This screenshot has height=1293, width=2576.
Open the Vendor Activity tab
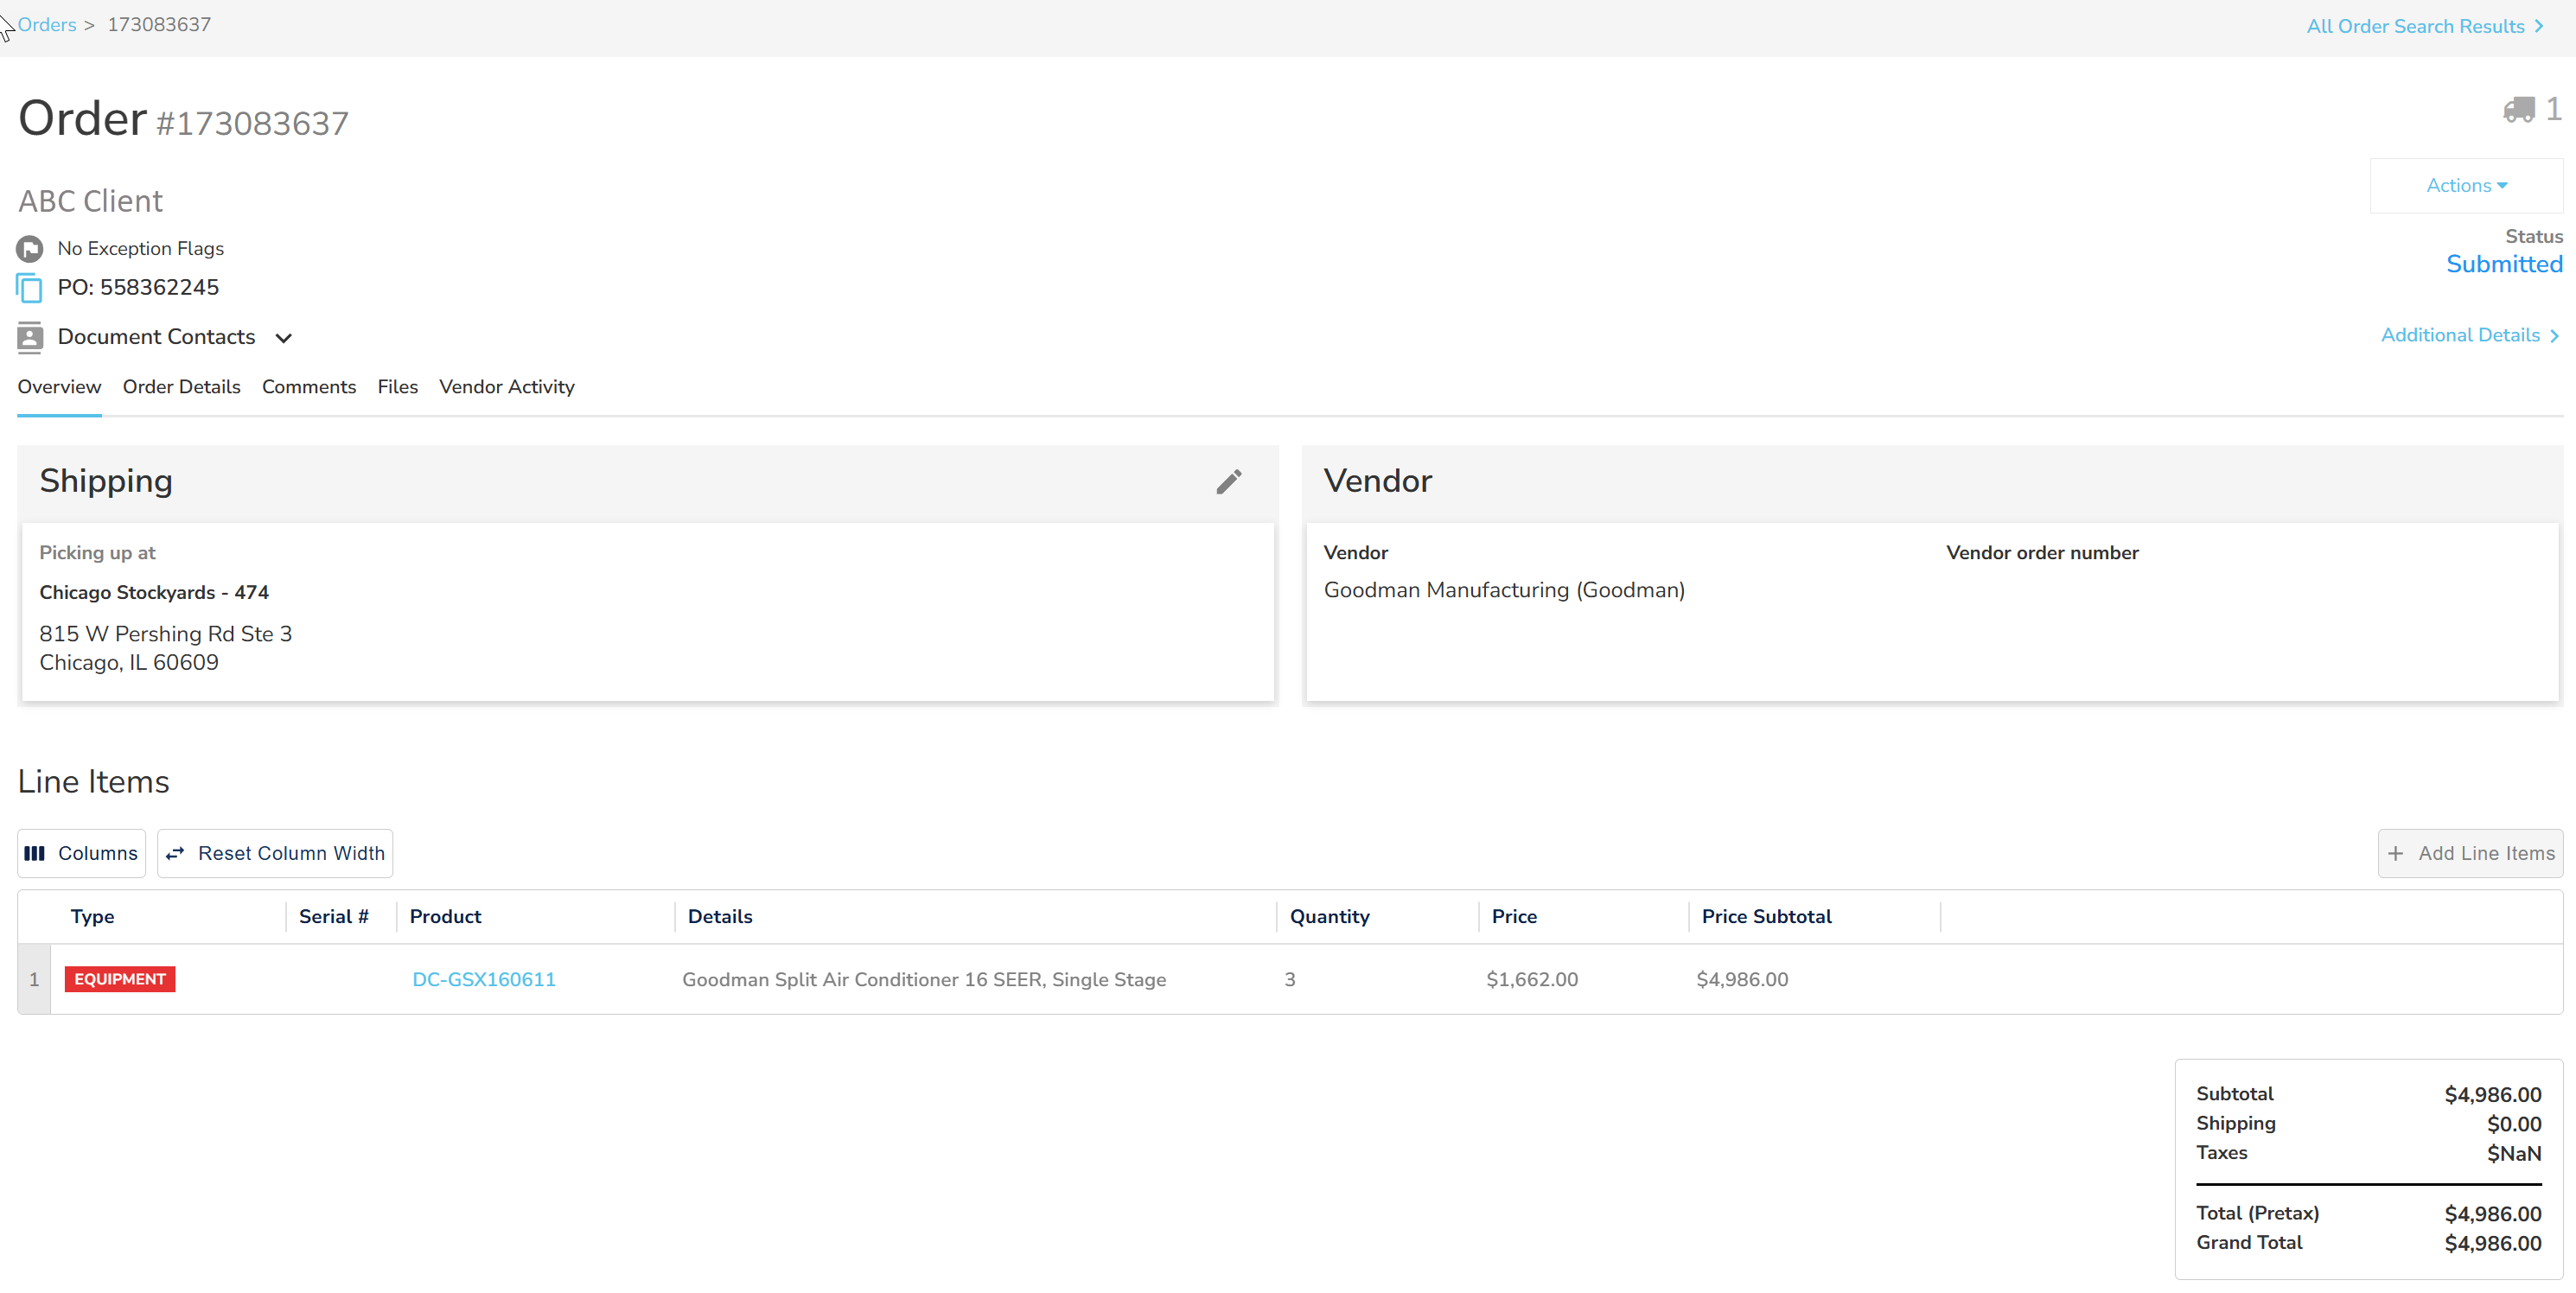click(x=506, y=387)
